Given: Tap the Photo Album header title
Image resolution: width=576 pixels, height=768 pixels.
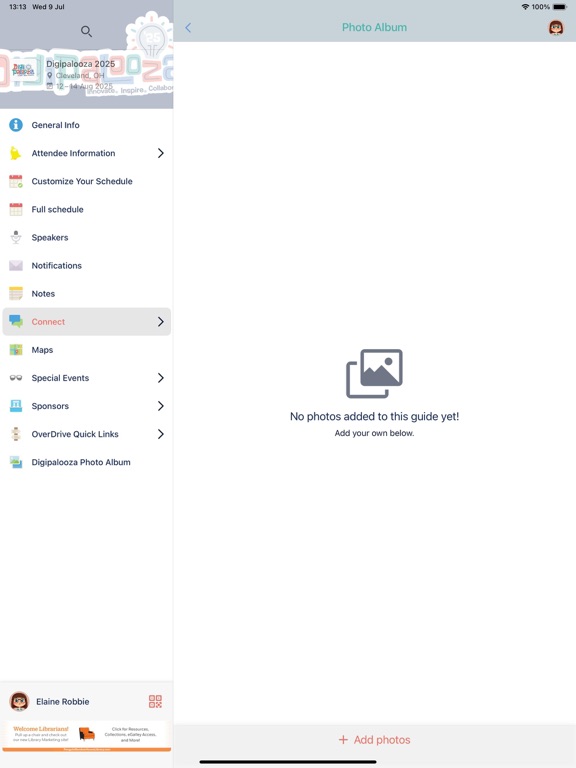Looking at the screenshot, I should pos(374,27).
